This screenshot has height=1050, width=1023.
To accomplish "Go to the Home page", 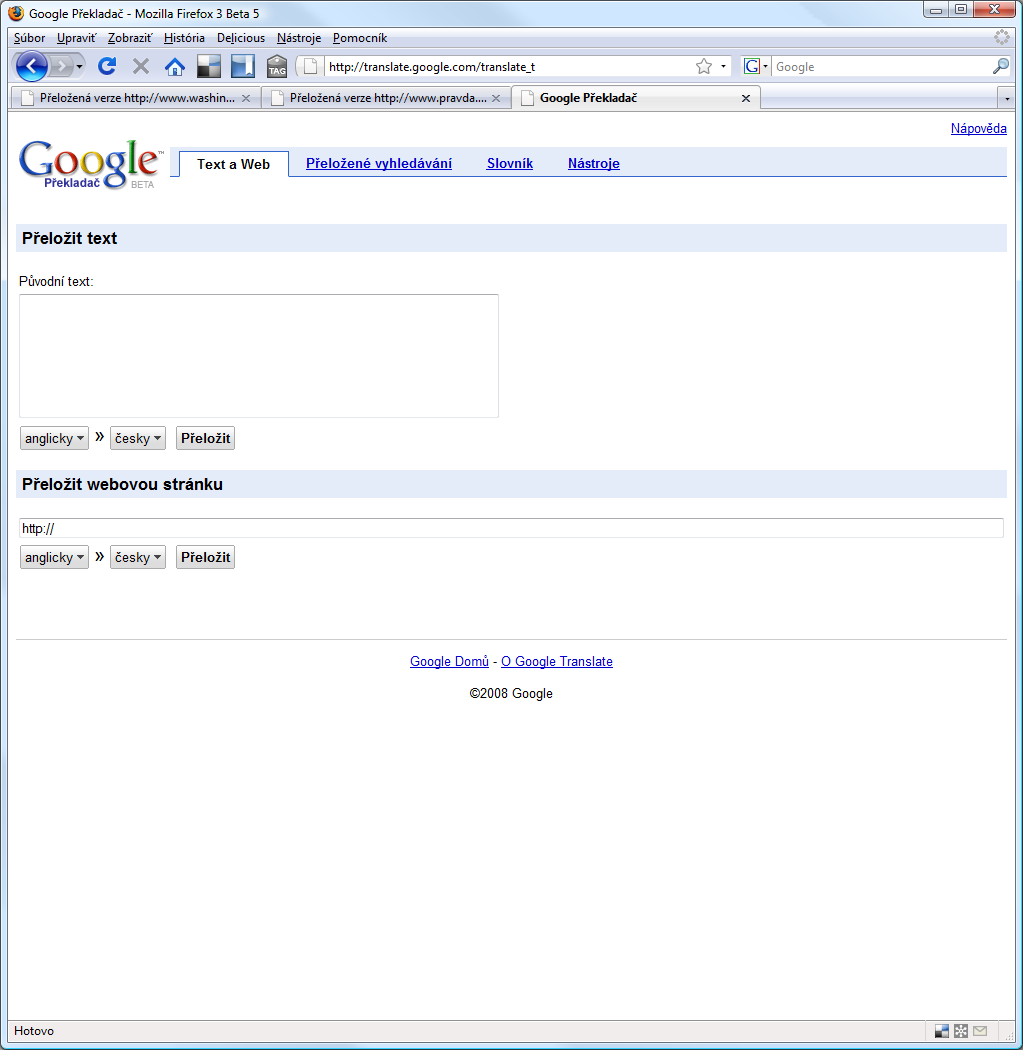I will 175,66.
